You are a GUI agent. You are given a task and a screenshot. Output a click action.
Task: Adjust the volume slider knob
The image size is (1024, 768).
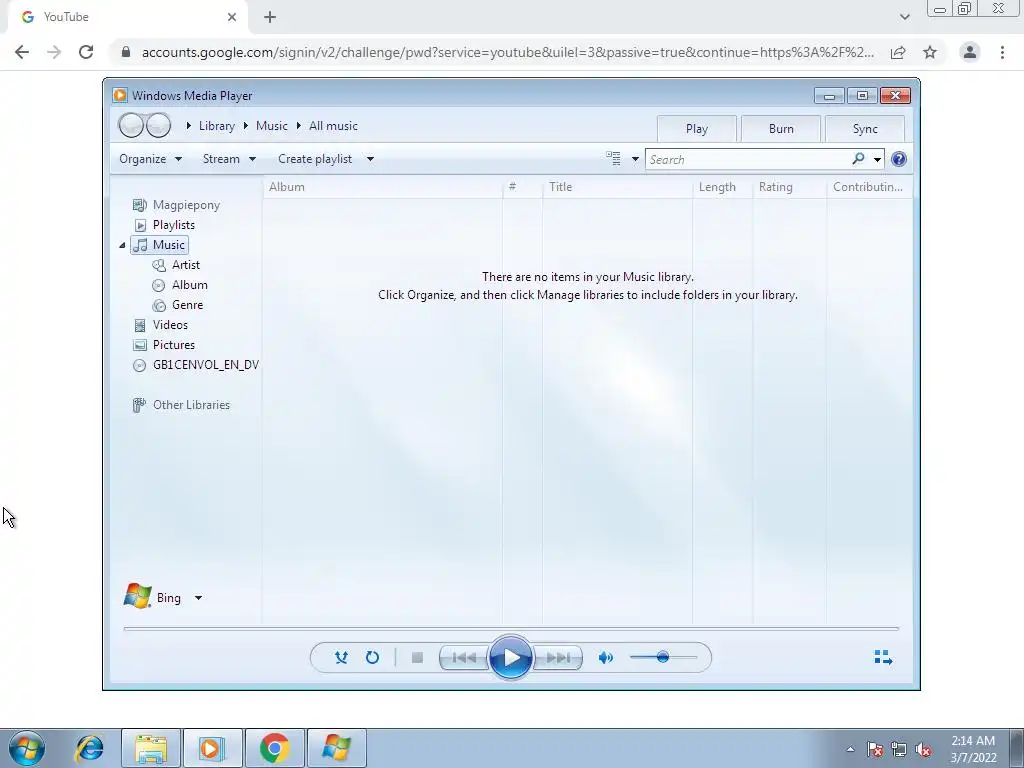[663, 657]
